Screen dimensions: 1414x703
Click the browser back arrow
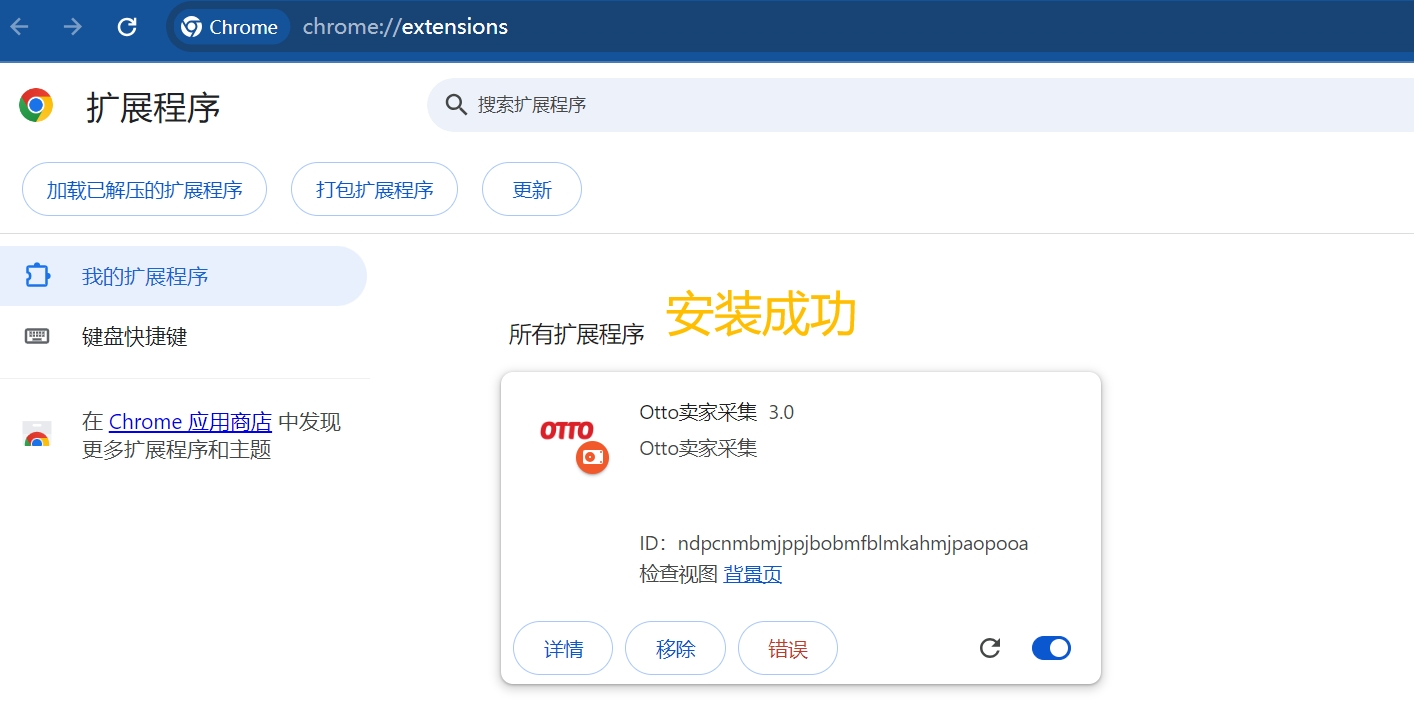(20, 27)
